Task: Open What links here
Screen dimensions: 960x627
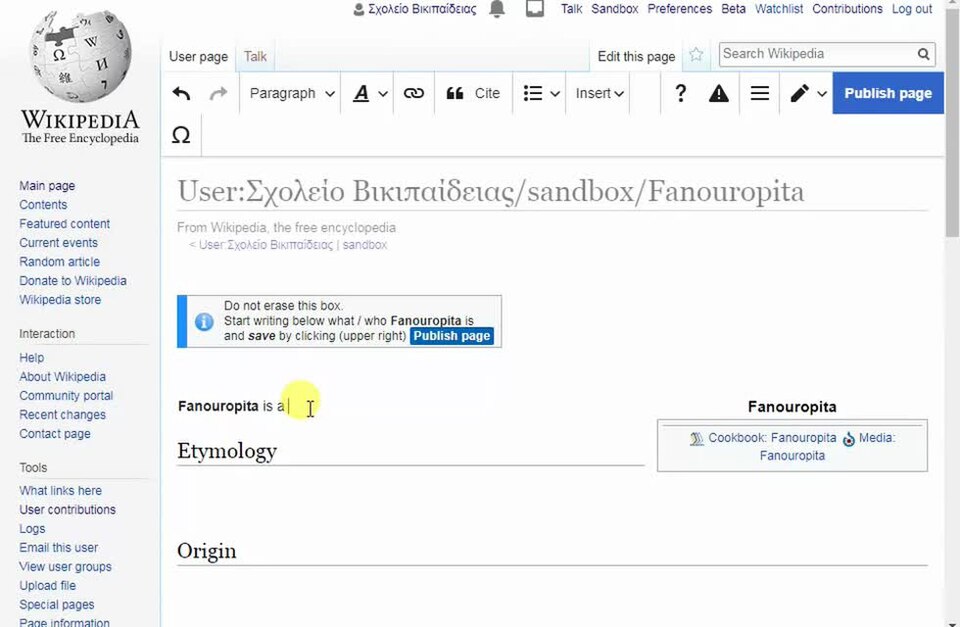Action: tap(61, 490)
